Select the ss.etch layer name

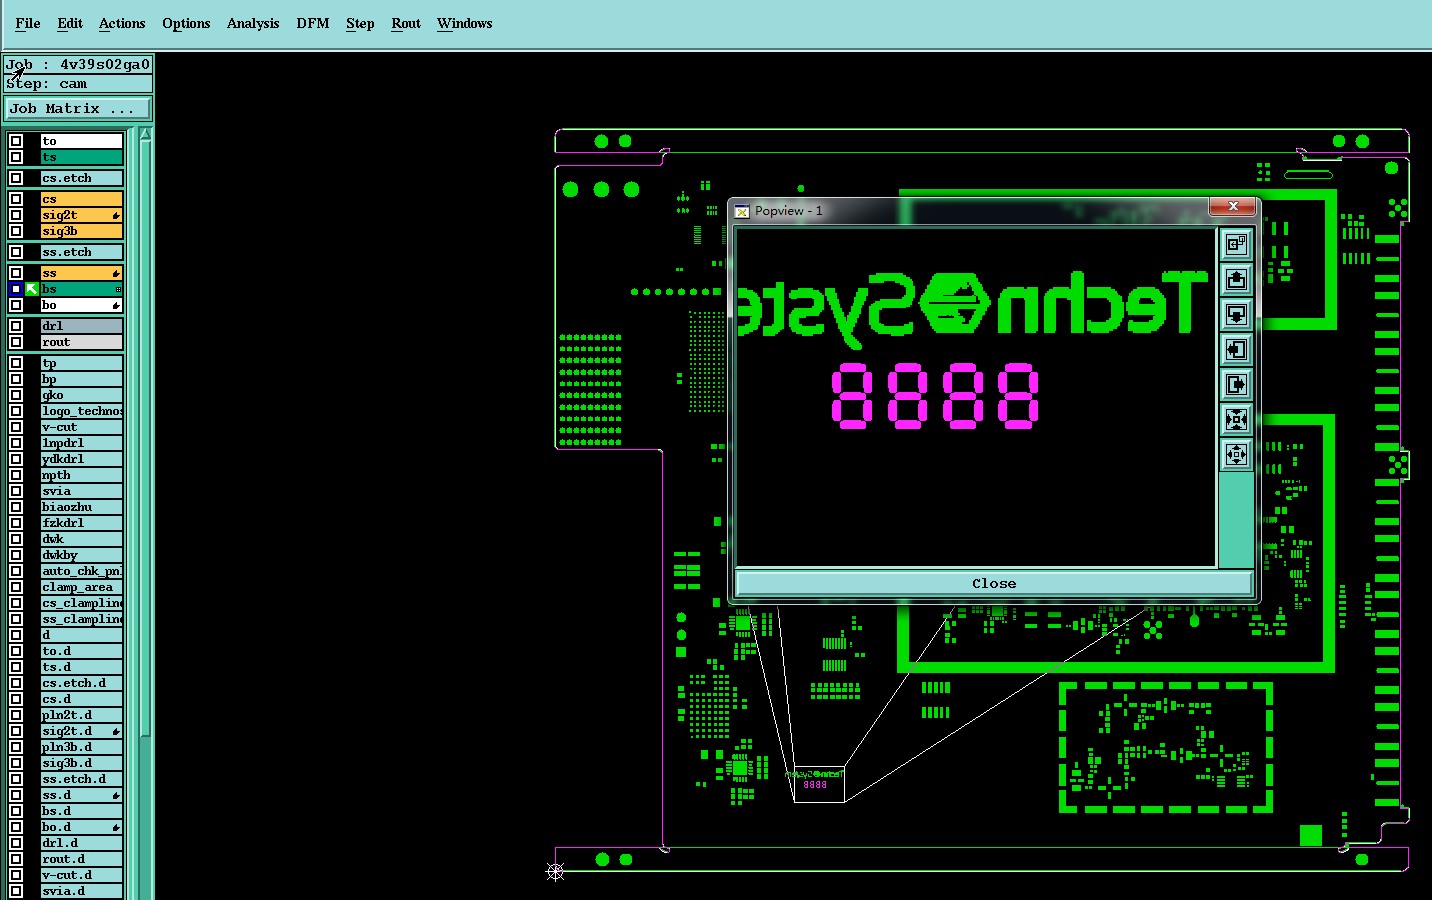pyautogui.click(x=81, y=252)
